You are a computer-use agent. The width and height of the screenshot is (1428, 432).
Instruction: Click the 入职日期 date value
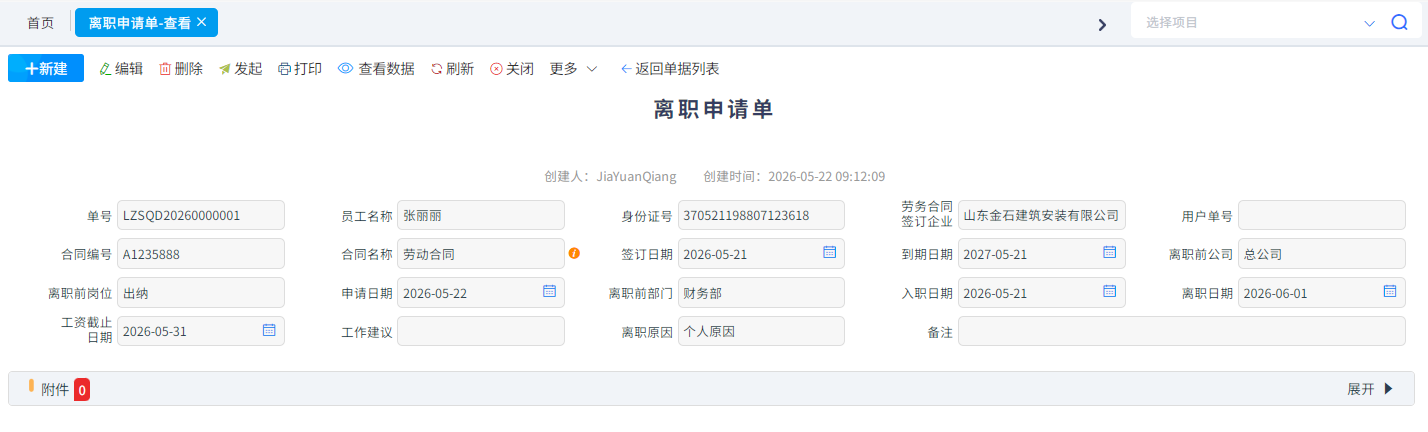point(995,293)
